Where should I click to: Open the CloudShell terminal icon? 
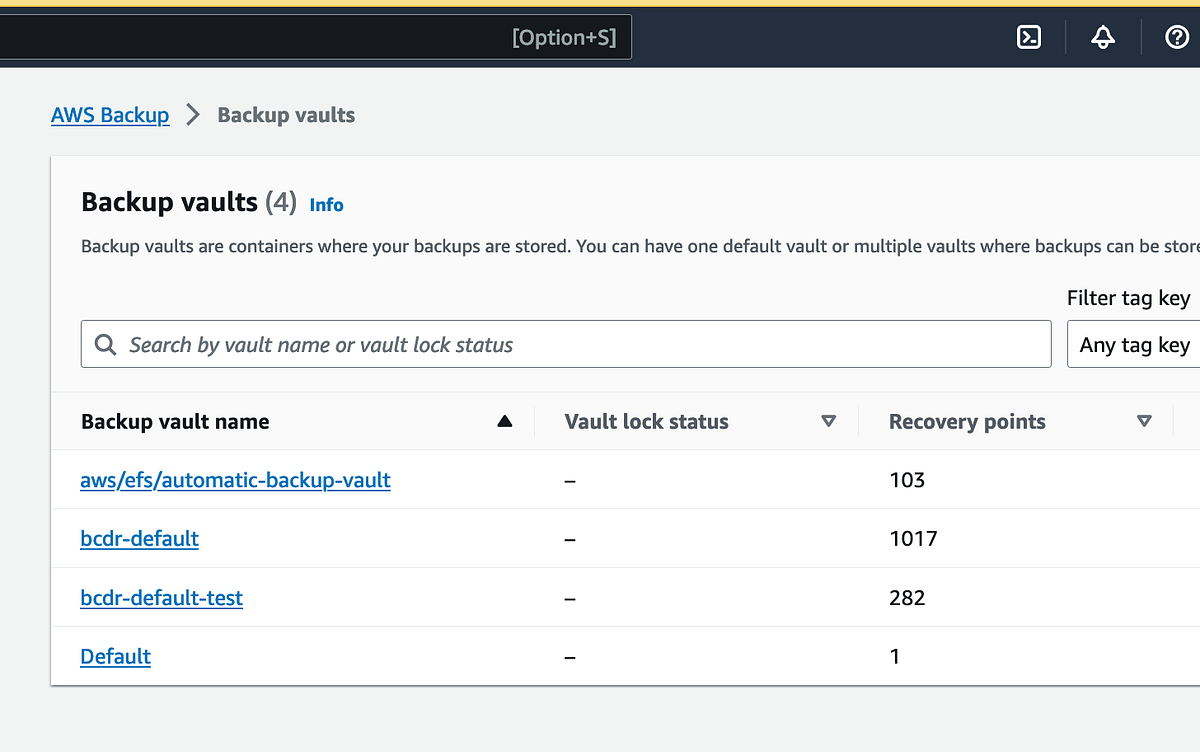coord(1029,38)
